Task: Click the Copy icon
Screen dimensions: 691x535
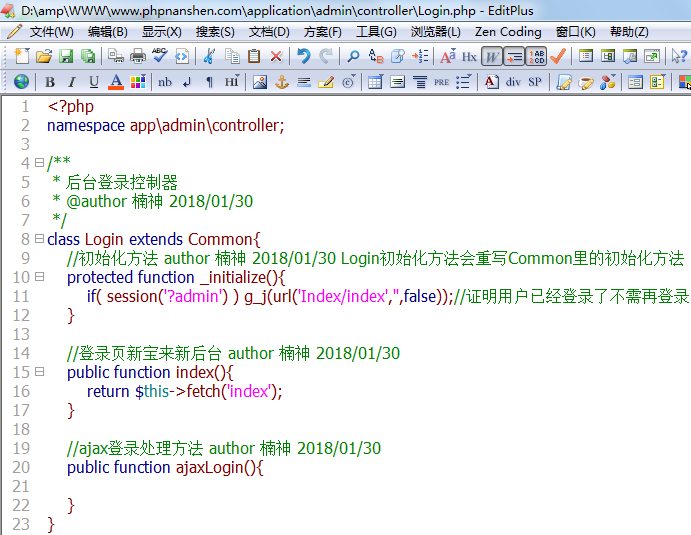Action: [232, 56]
